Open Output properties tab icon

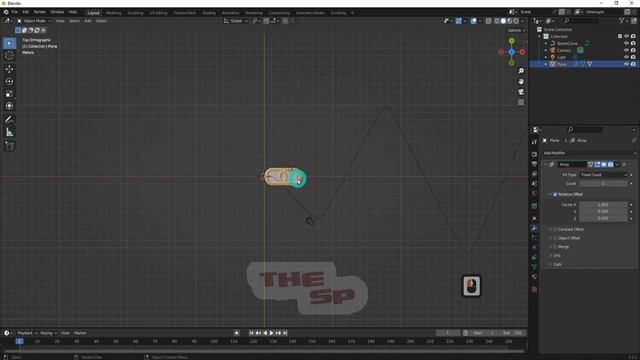coord(534,164)
